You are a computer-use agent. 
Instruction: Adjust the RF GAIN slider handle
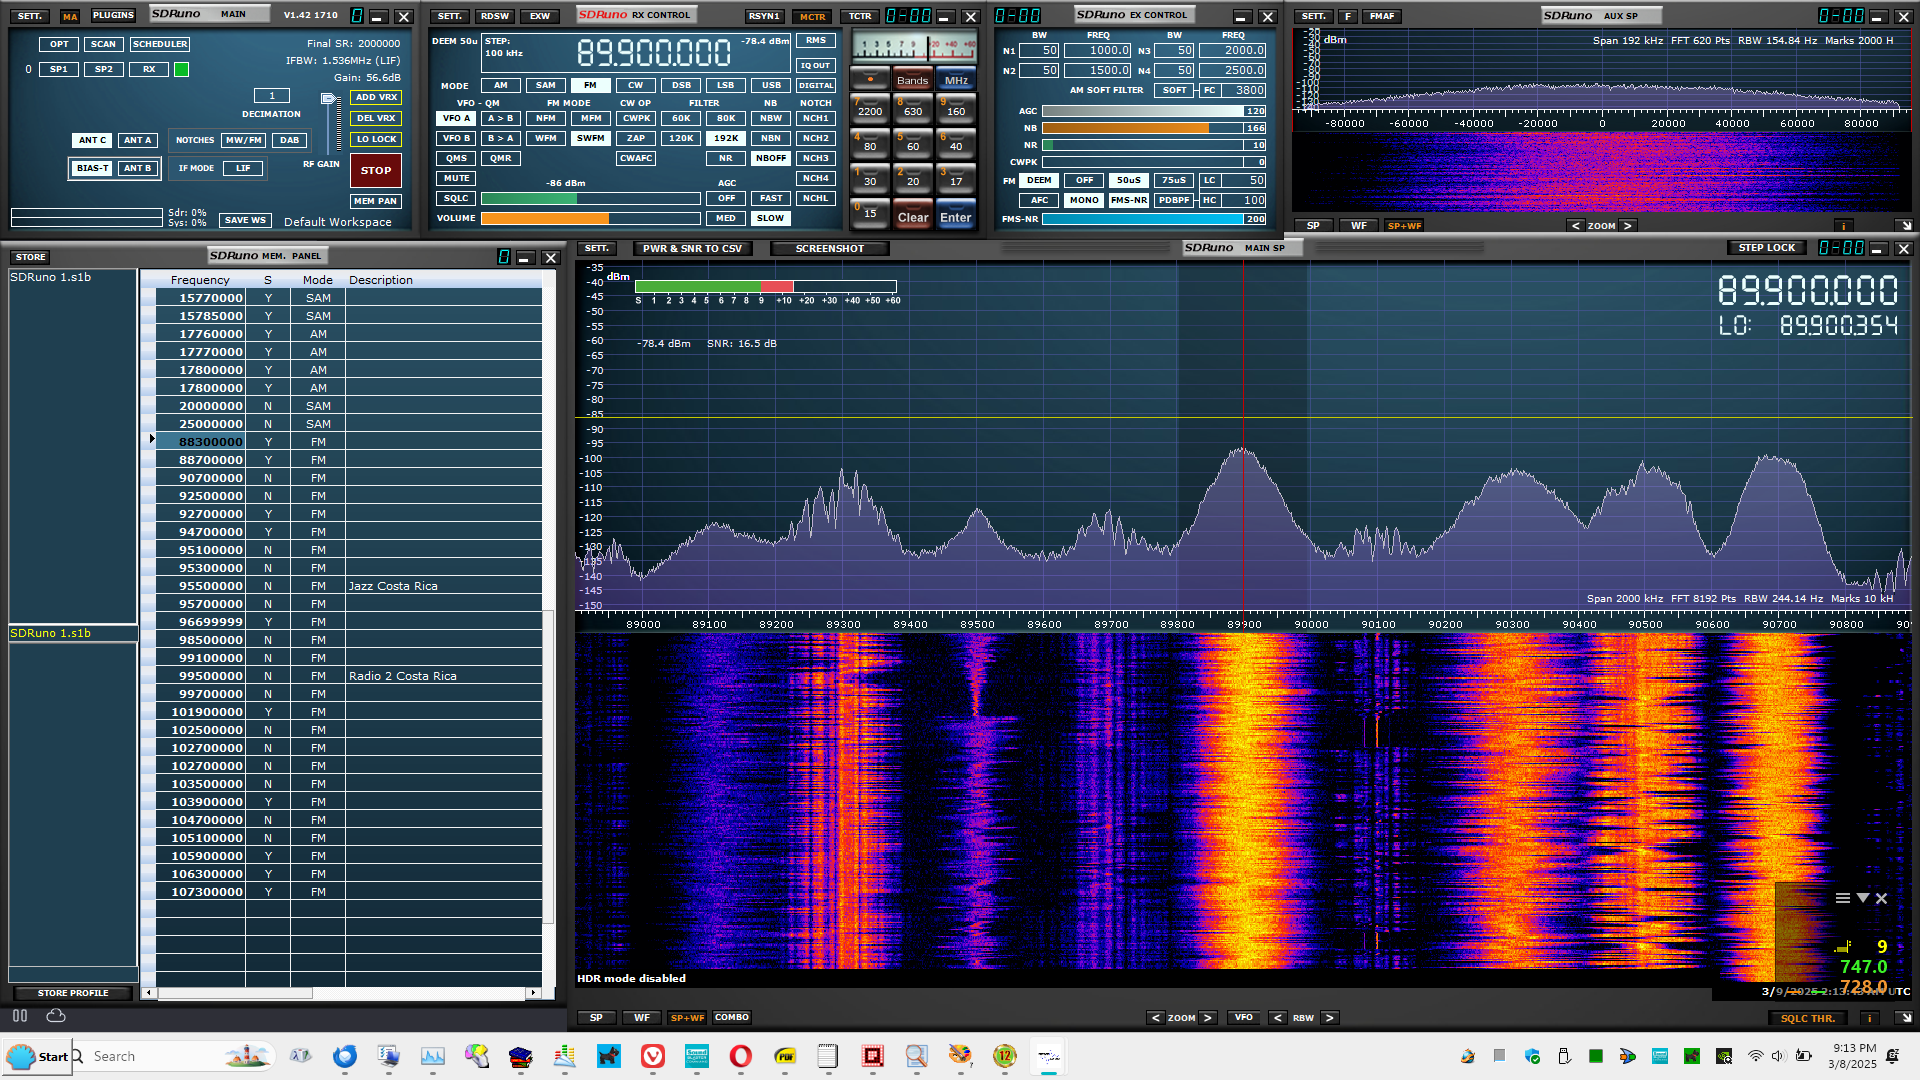click(328, 99)
